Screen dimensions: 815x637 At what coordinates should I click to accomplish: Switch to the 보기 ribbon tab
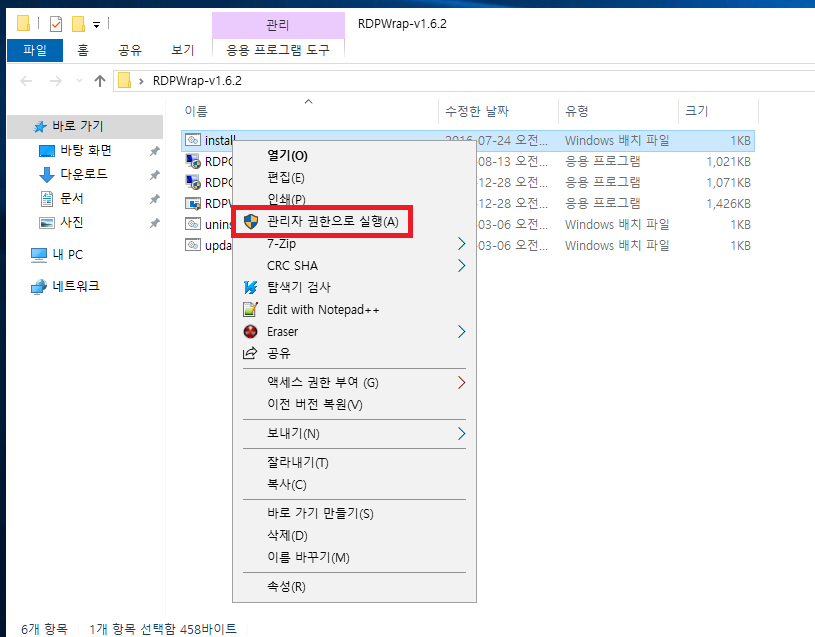182,50
